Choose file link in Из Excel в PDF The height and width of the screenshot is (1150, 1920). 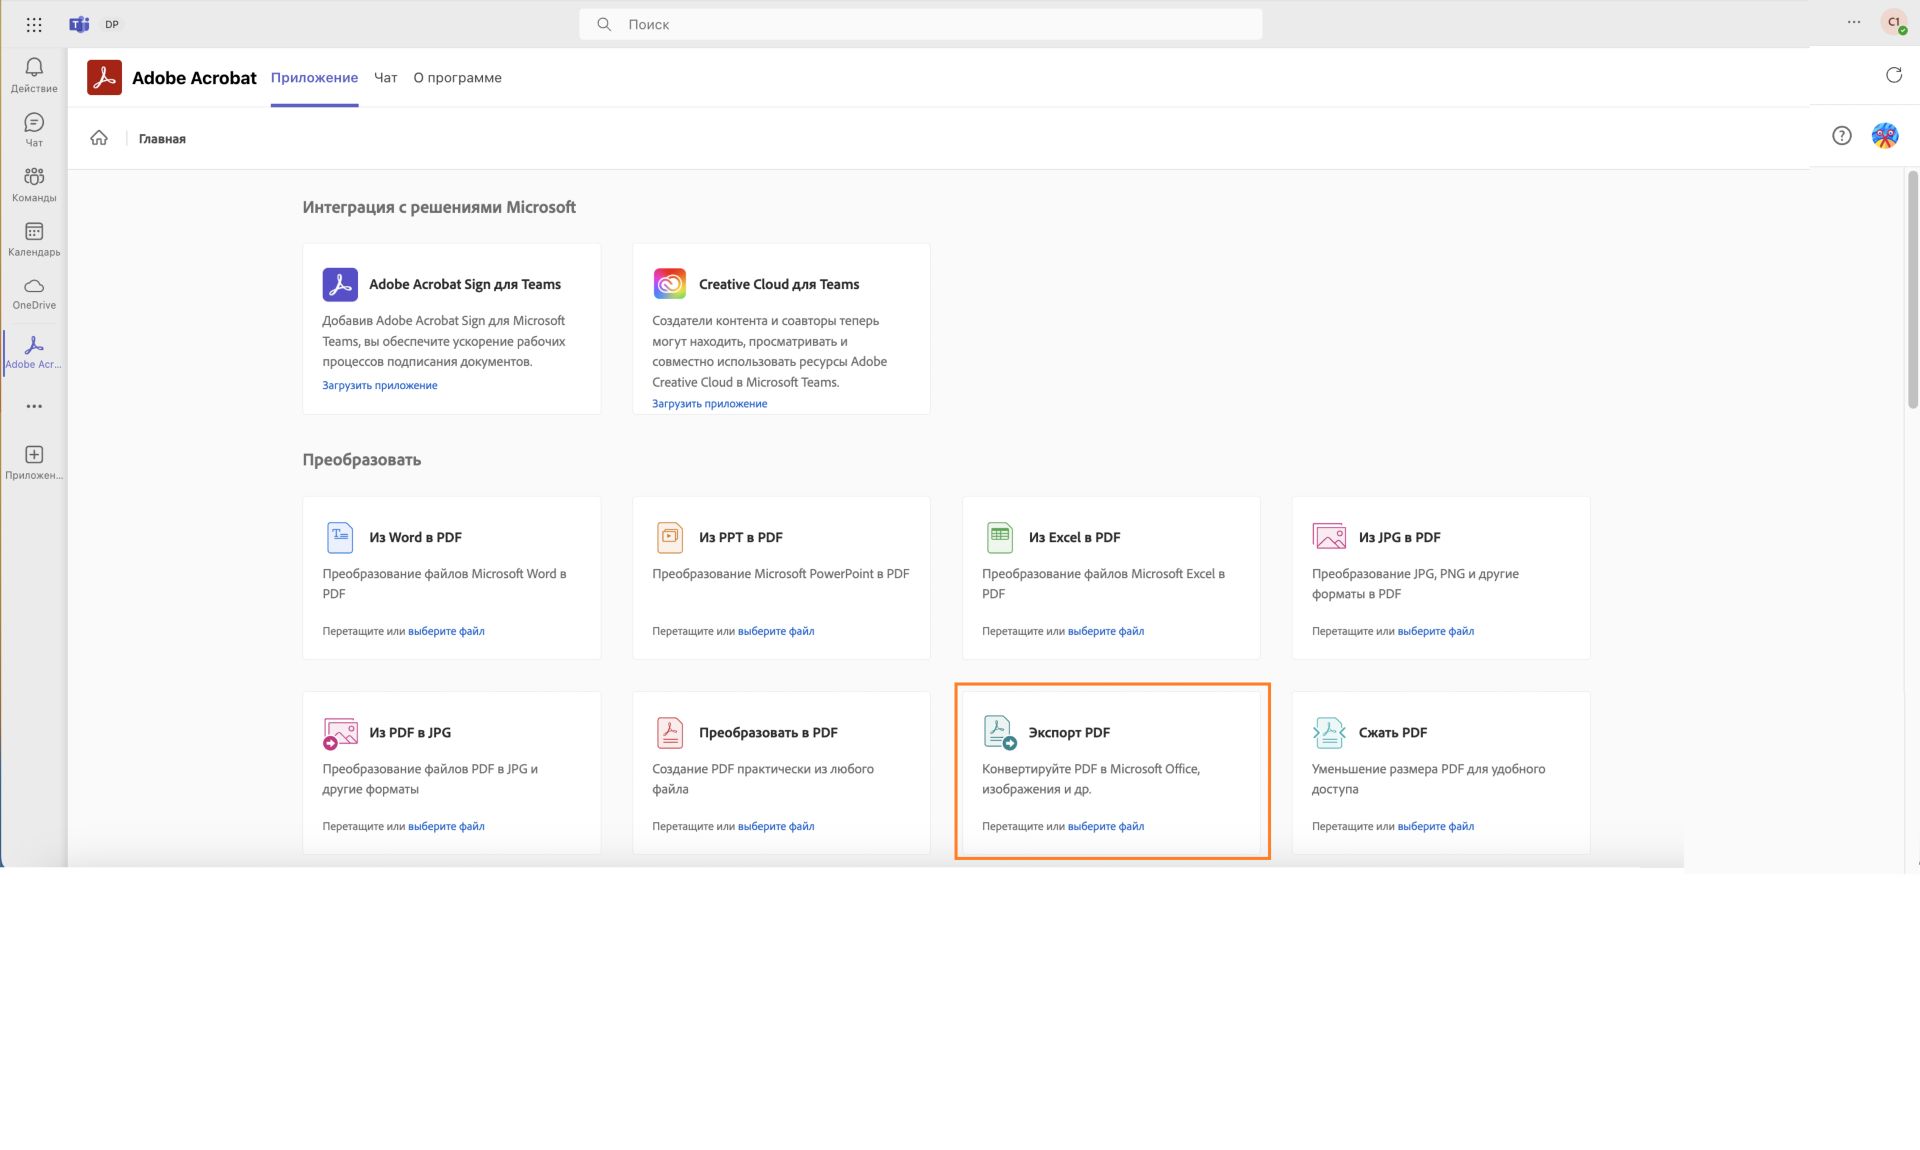tap(1106, 631)
